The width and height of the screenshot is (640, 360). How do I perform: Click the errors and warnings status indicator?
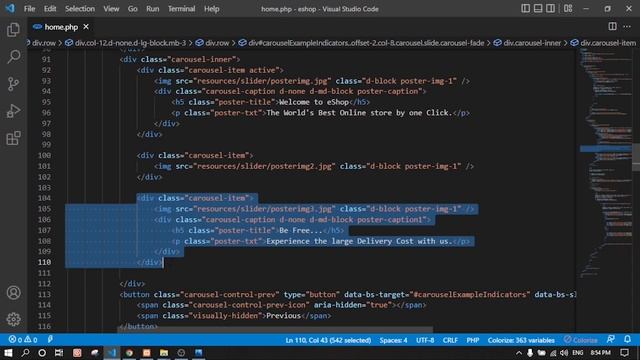coord(23,340)
